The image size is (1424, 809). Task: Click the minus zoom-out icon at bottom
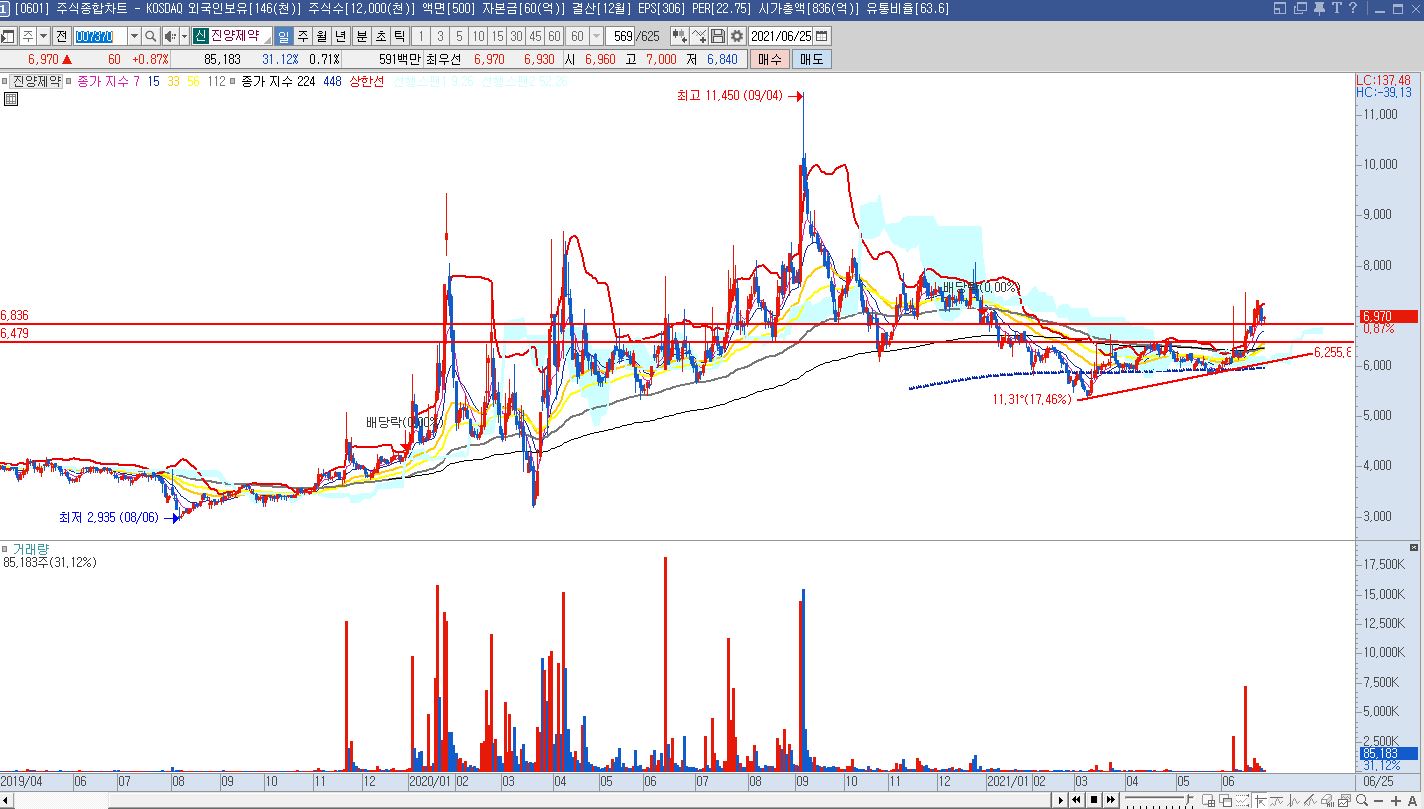1378,800
